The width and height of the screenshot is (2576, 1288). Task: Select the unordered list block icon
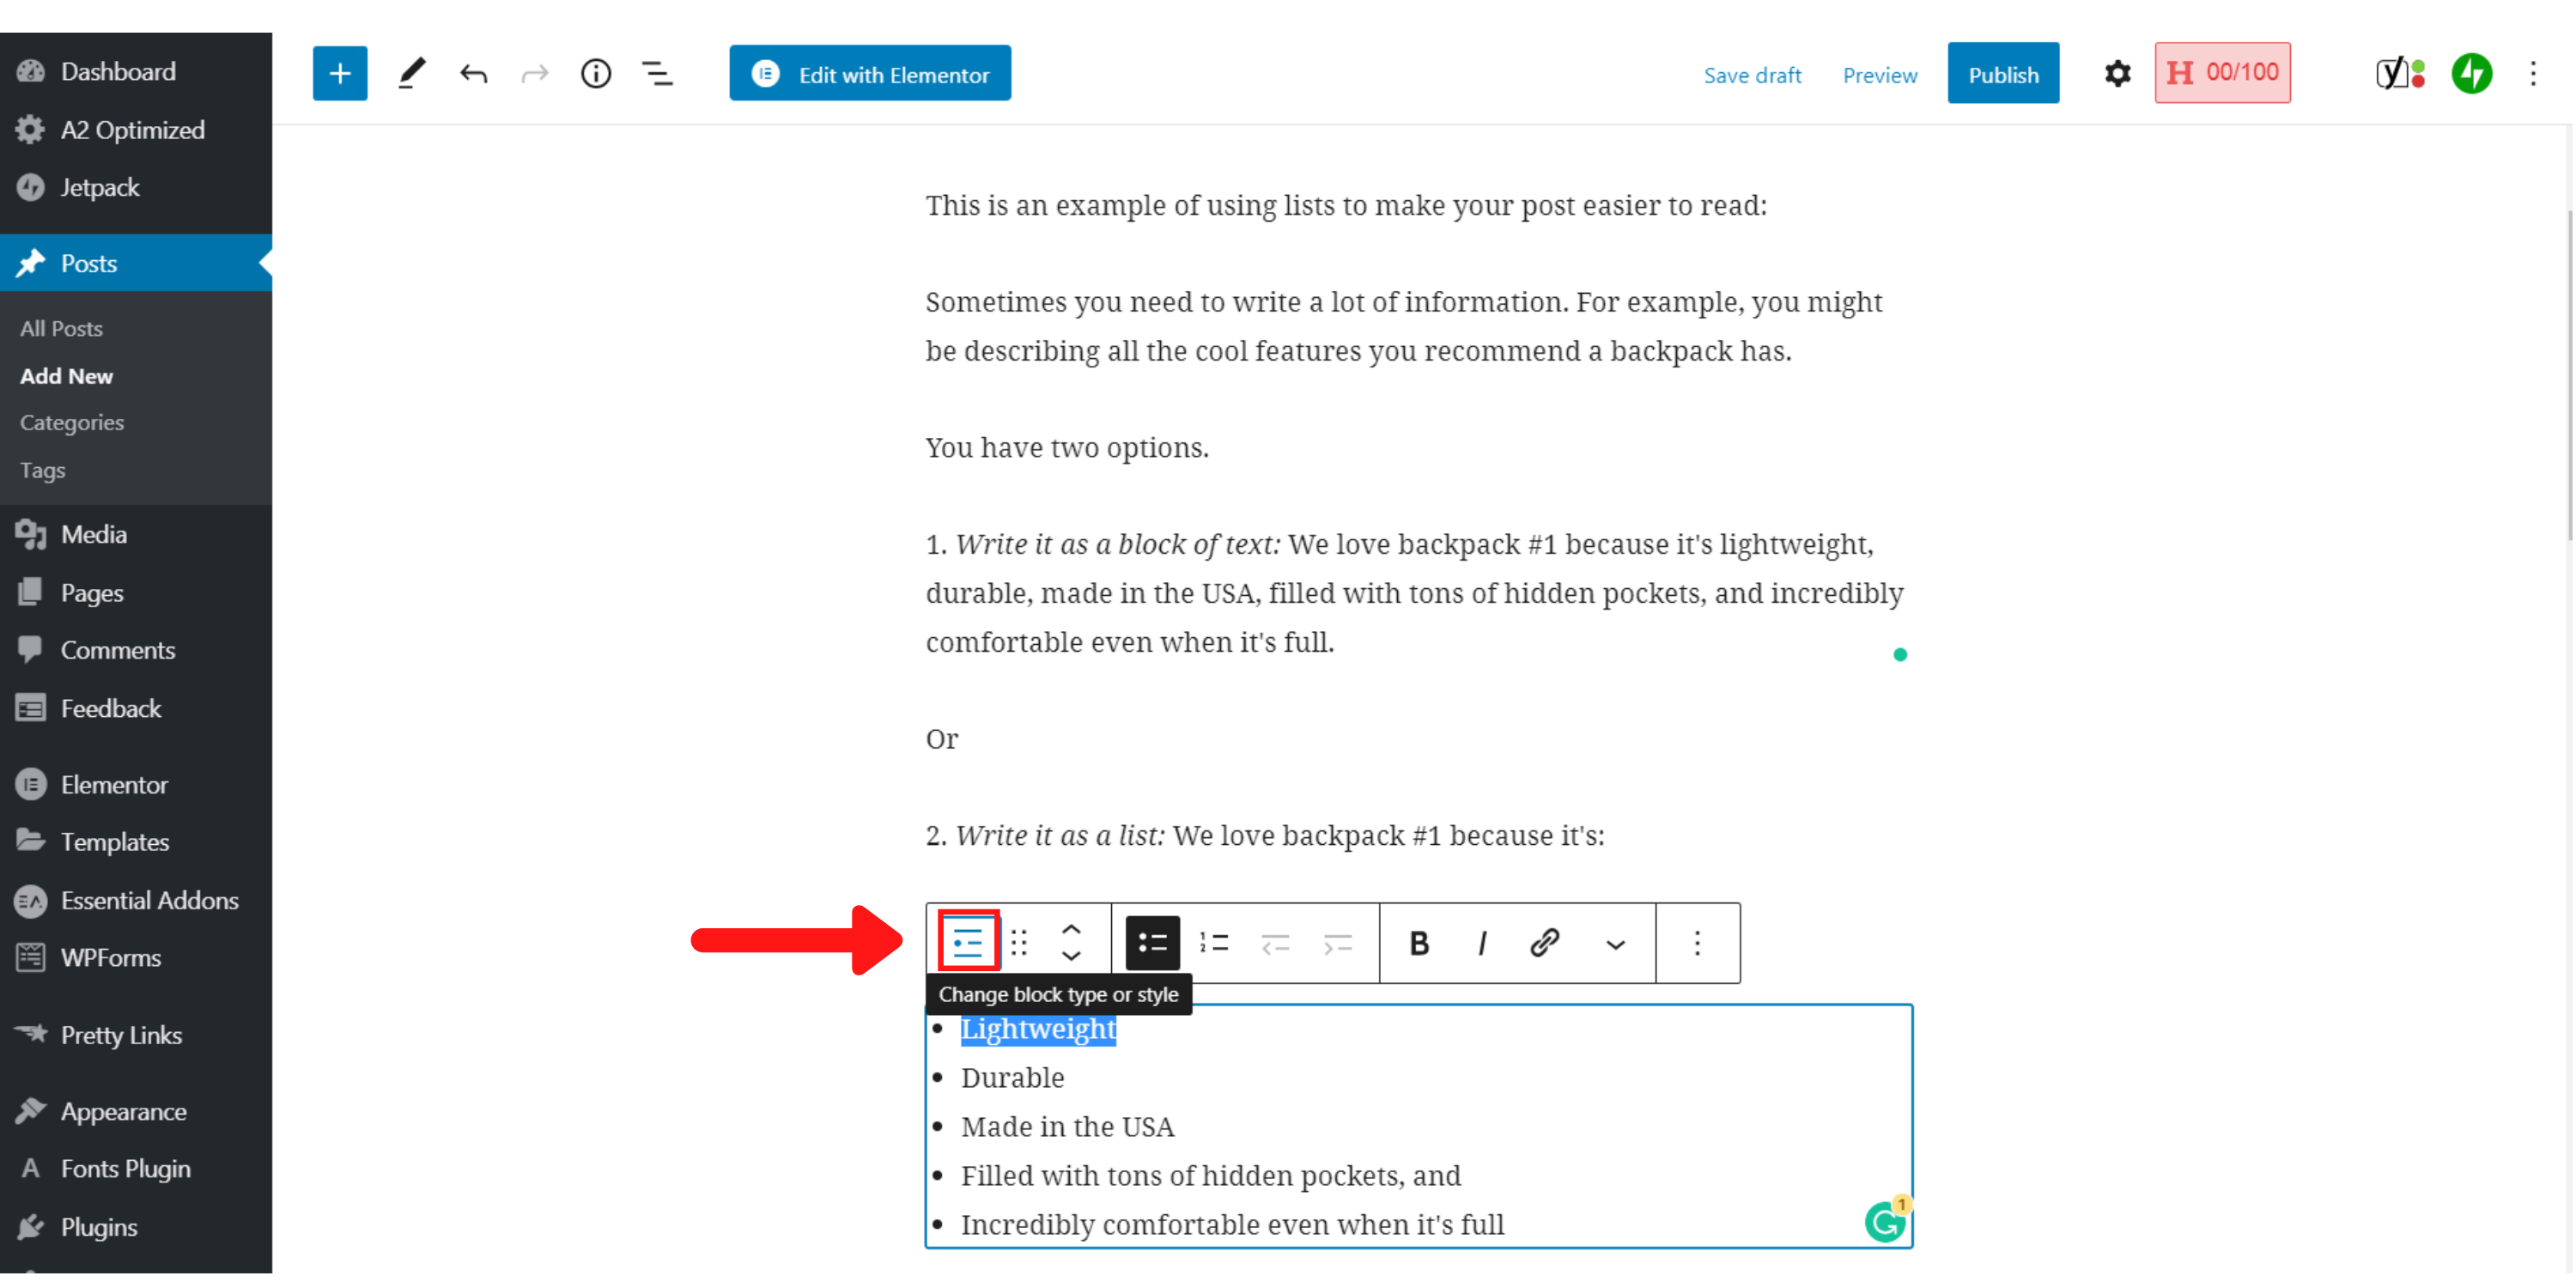pyautogui.click(x=1150, y=941)
